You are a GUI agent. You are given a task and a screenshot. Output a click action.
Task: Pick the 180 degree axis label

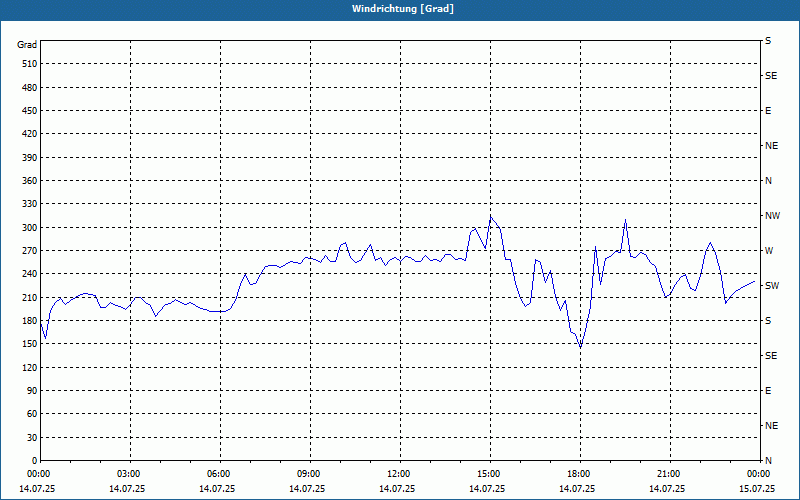[29, 321]
